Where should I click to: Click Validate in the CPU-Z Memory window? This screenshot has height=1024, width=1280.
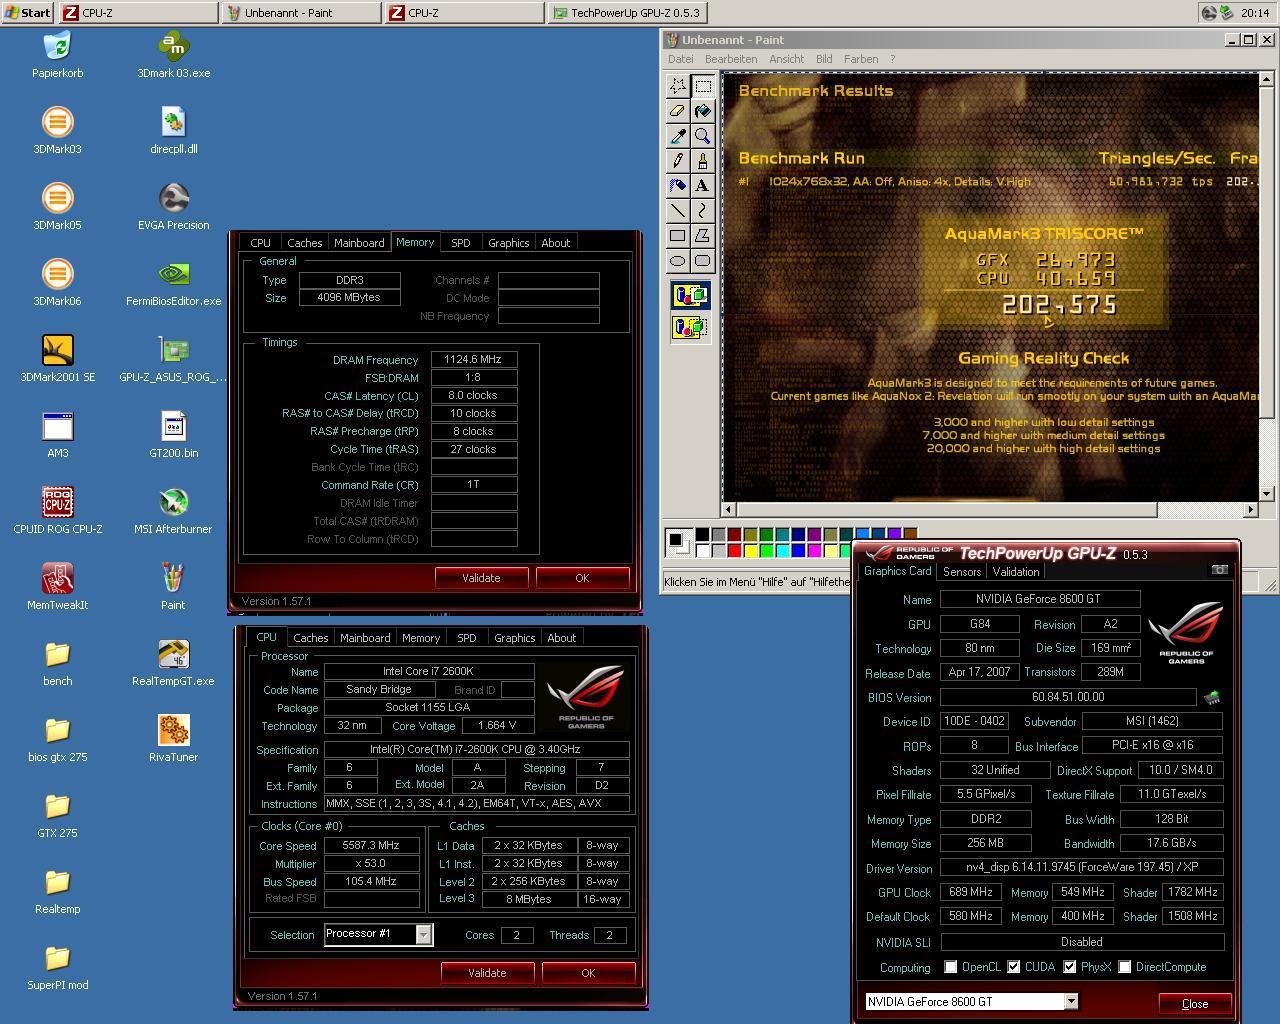(x=481, y=578)
